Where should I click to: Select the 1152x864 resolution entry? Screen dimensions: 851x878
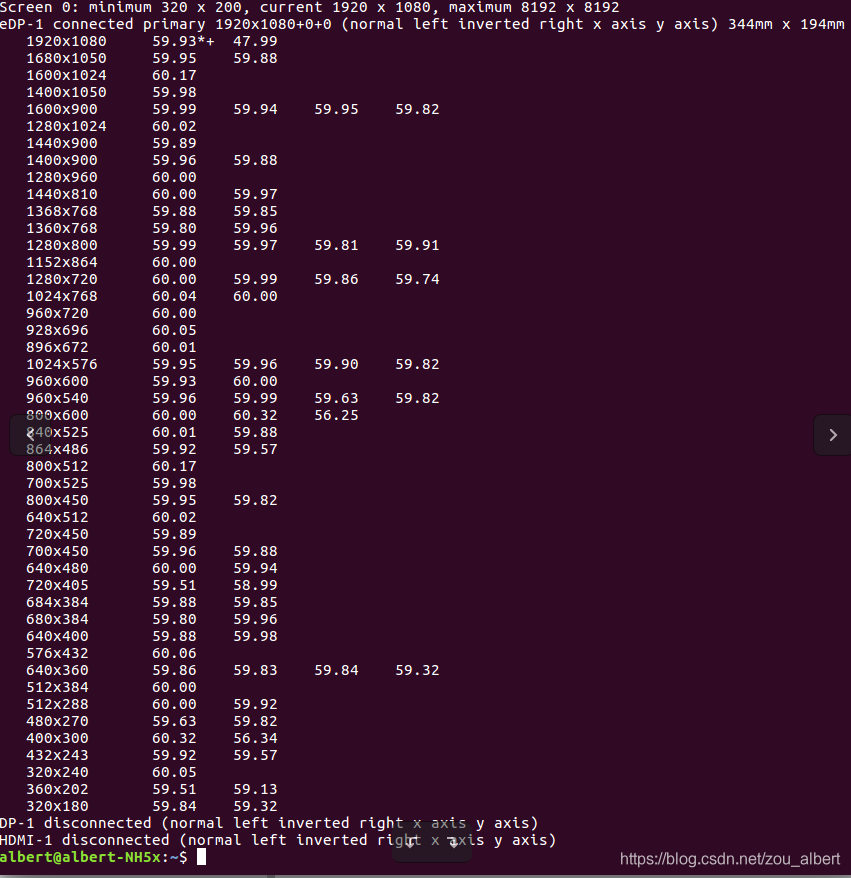tap(62, 262)
